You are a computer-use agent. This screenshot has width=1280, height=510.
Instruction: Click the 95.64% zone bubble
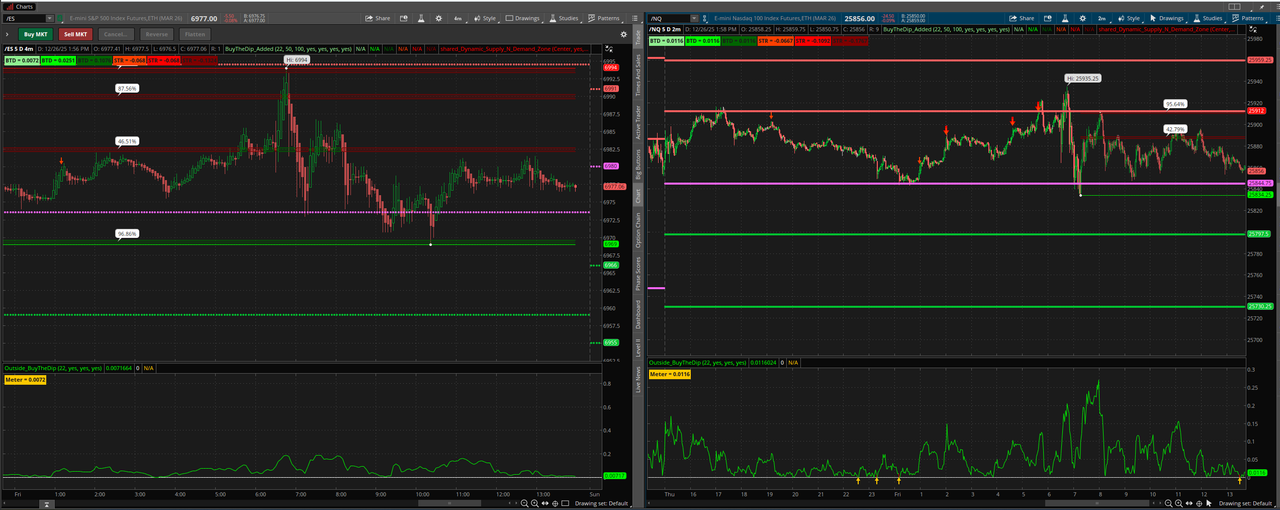pos(1175,103)
